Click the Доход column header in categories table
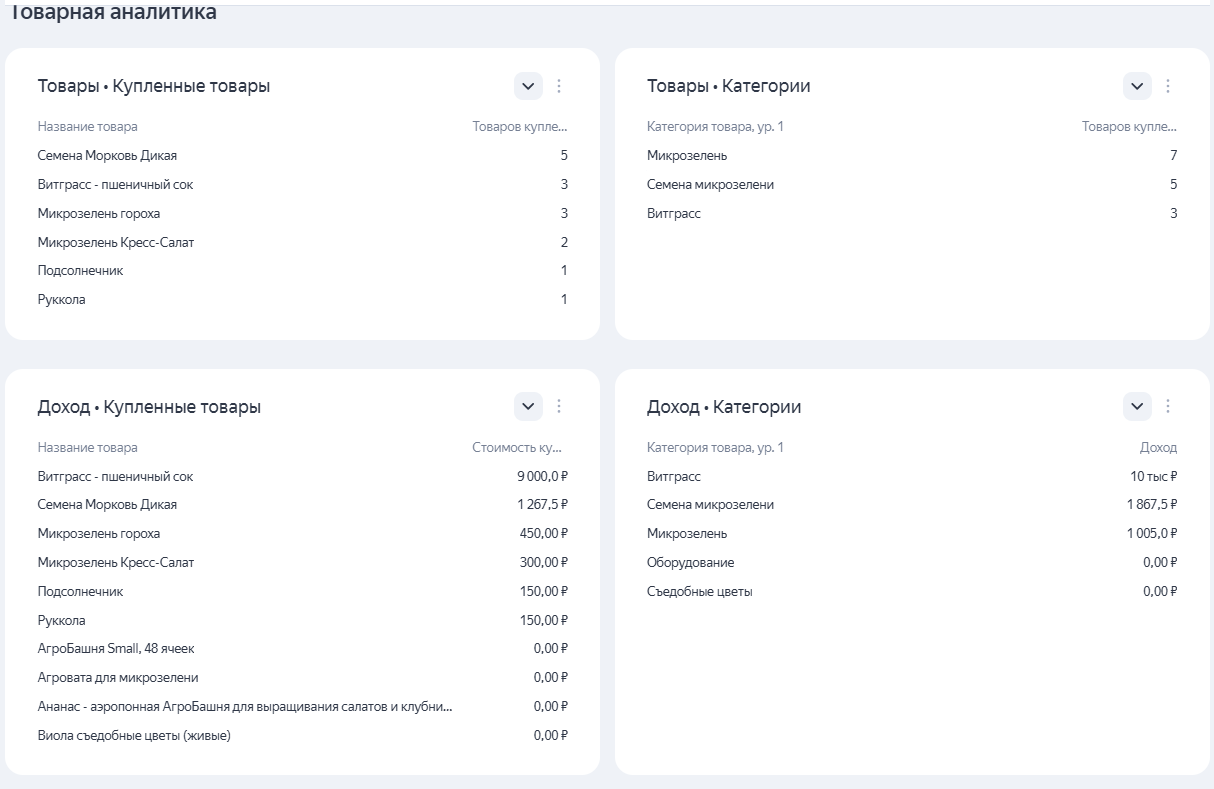This screenshot has height=789, width=1214. (1158, 447)
